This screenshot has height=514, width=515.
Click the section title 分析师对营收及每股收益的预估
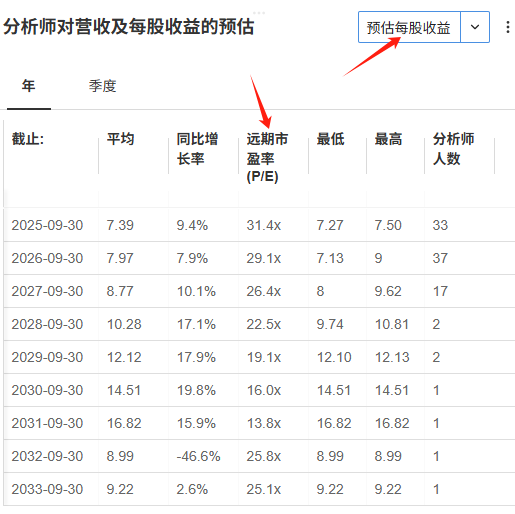(129, 27)
